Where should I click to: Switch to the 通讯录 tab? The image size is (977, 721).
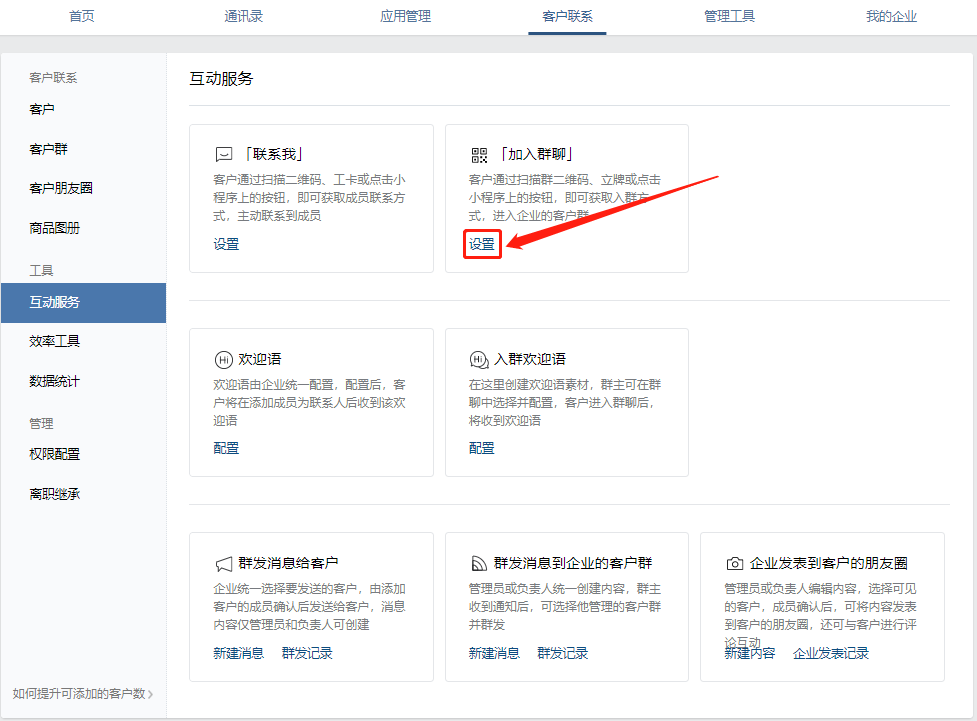pos(243,17)
